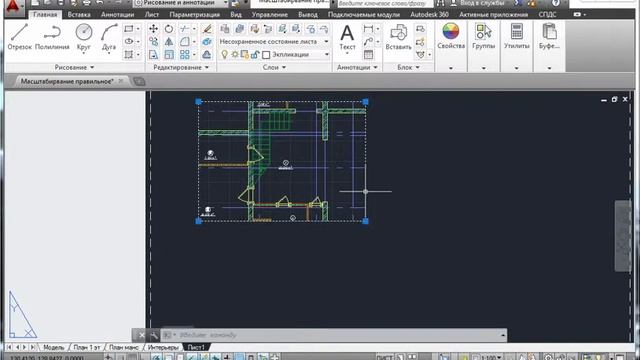Click the command line input field
Image resolution: width=640 pixels, height=360 pixels.
click(333, 335)
